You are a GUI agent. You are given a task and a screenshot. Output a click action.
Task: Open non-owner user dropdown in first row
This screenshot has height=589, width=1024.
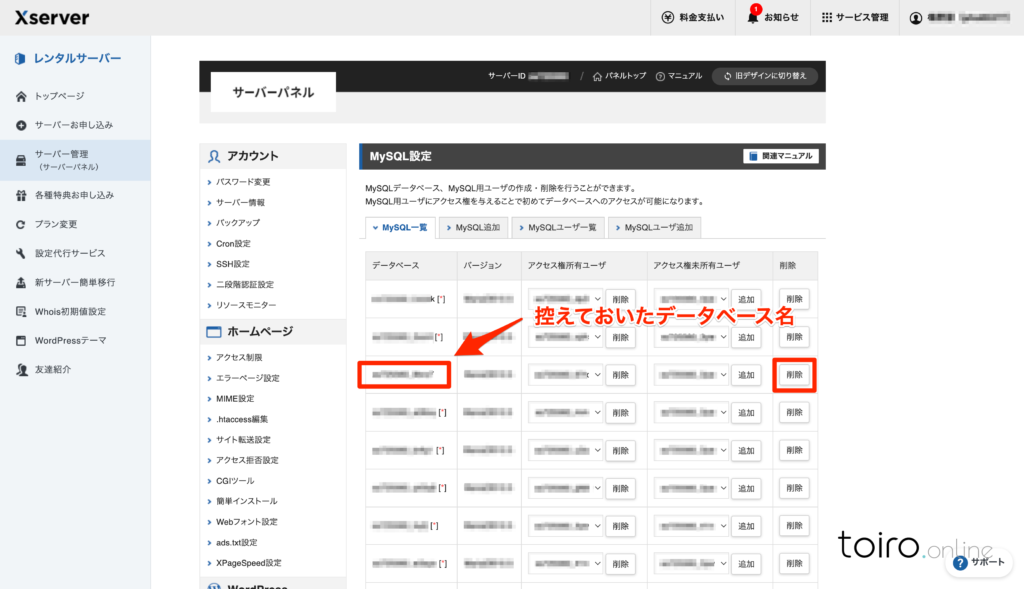click(x=691, y=299)
